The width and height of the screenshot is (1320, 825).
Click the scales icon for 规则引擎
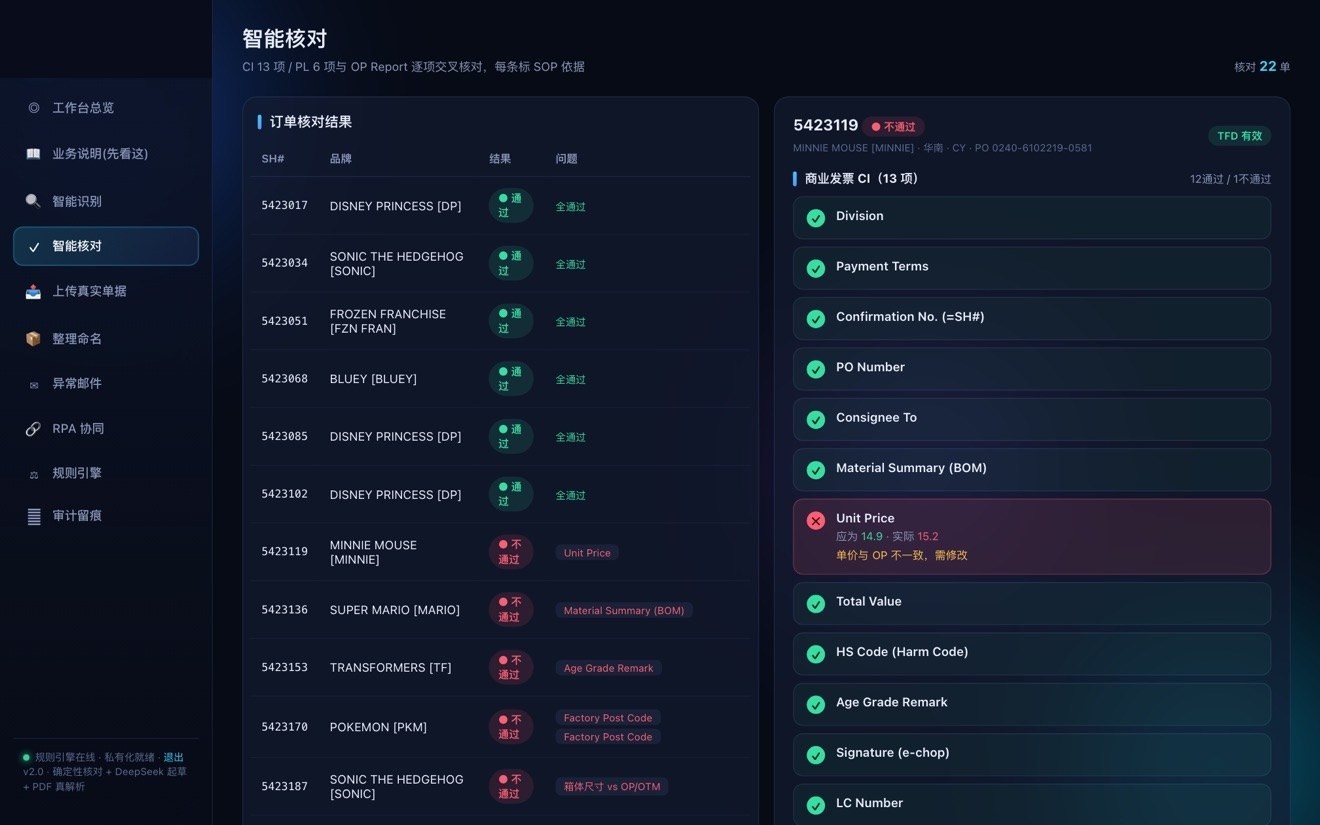tap(34, 474)
